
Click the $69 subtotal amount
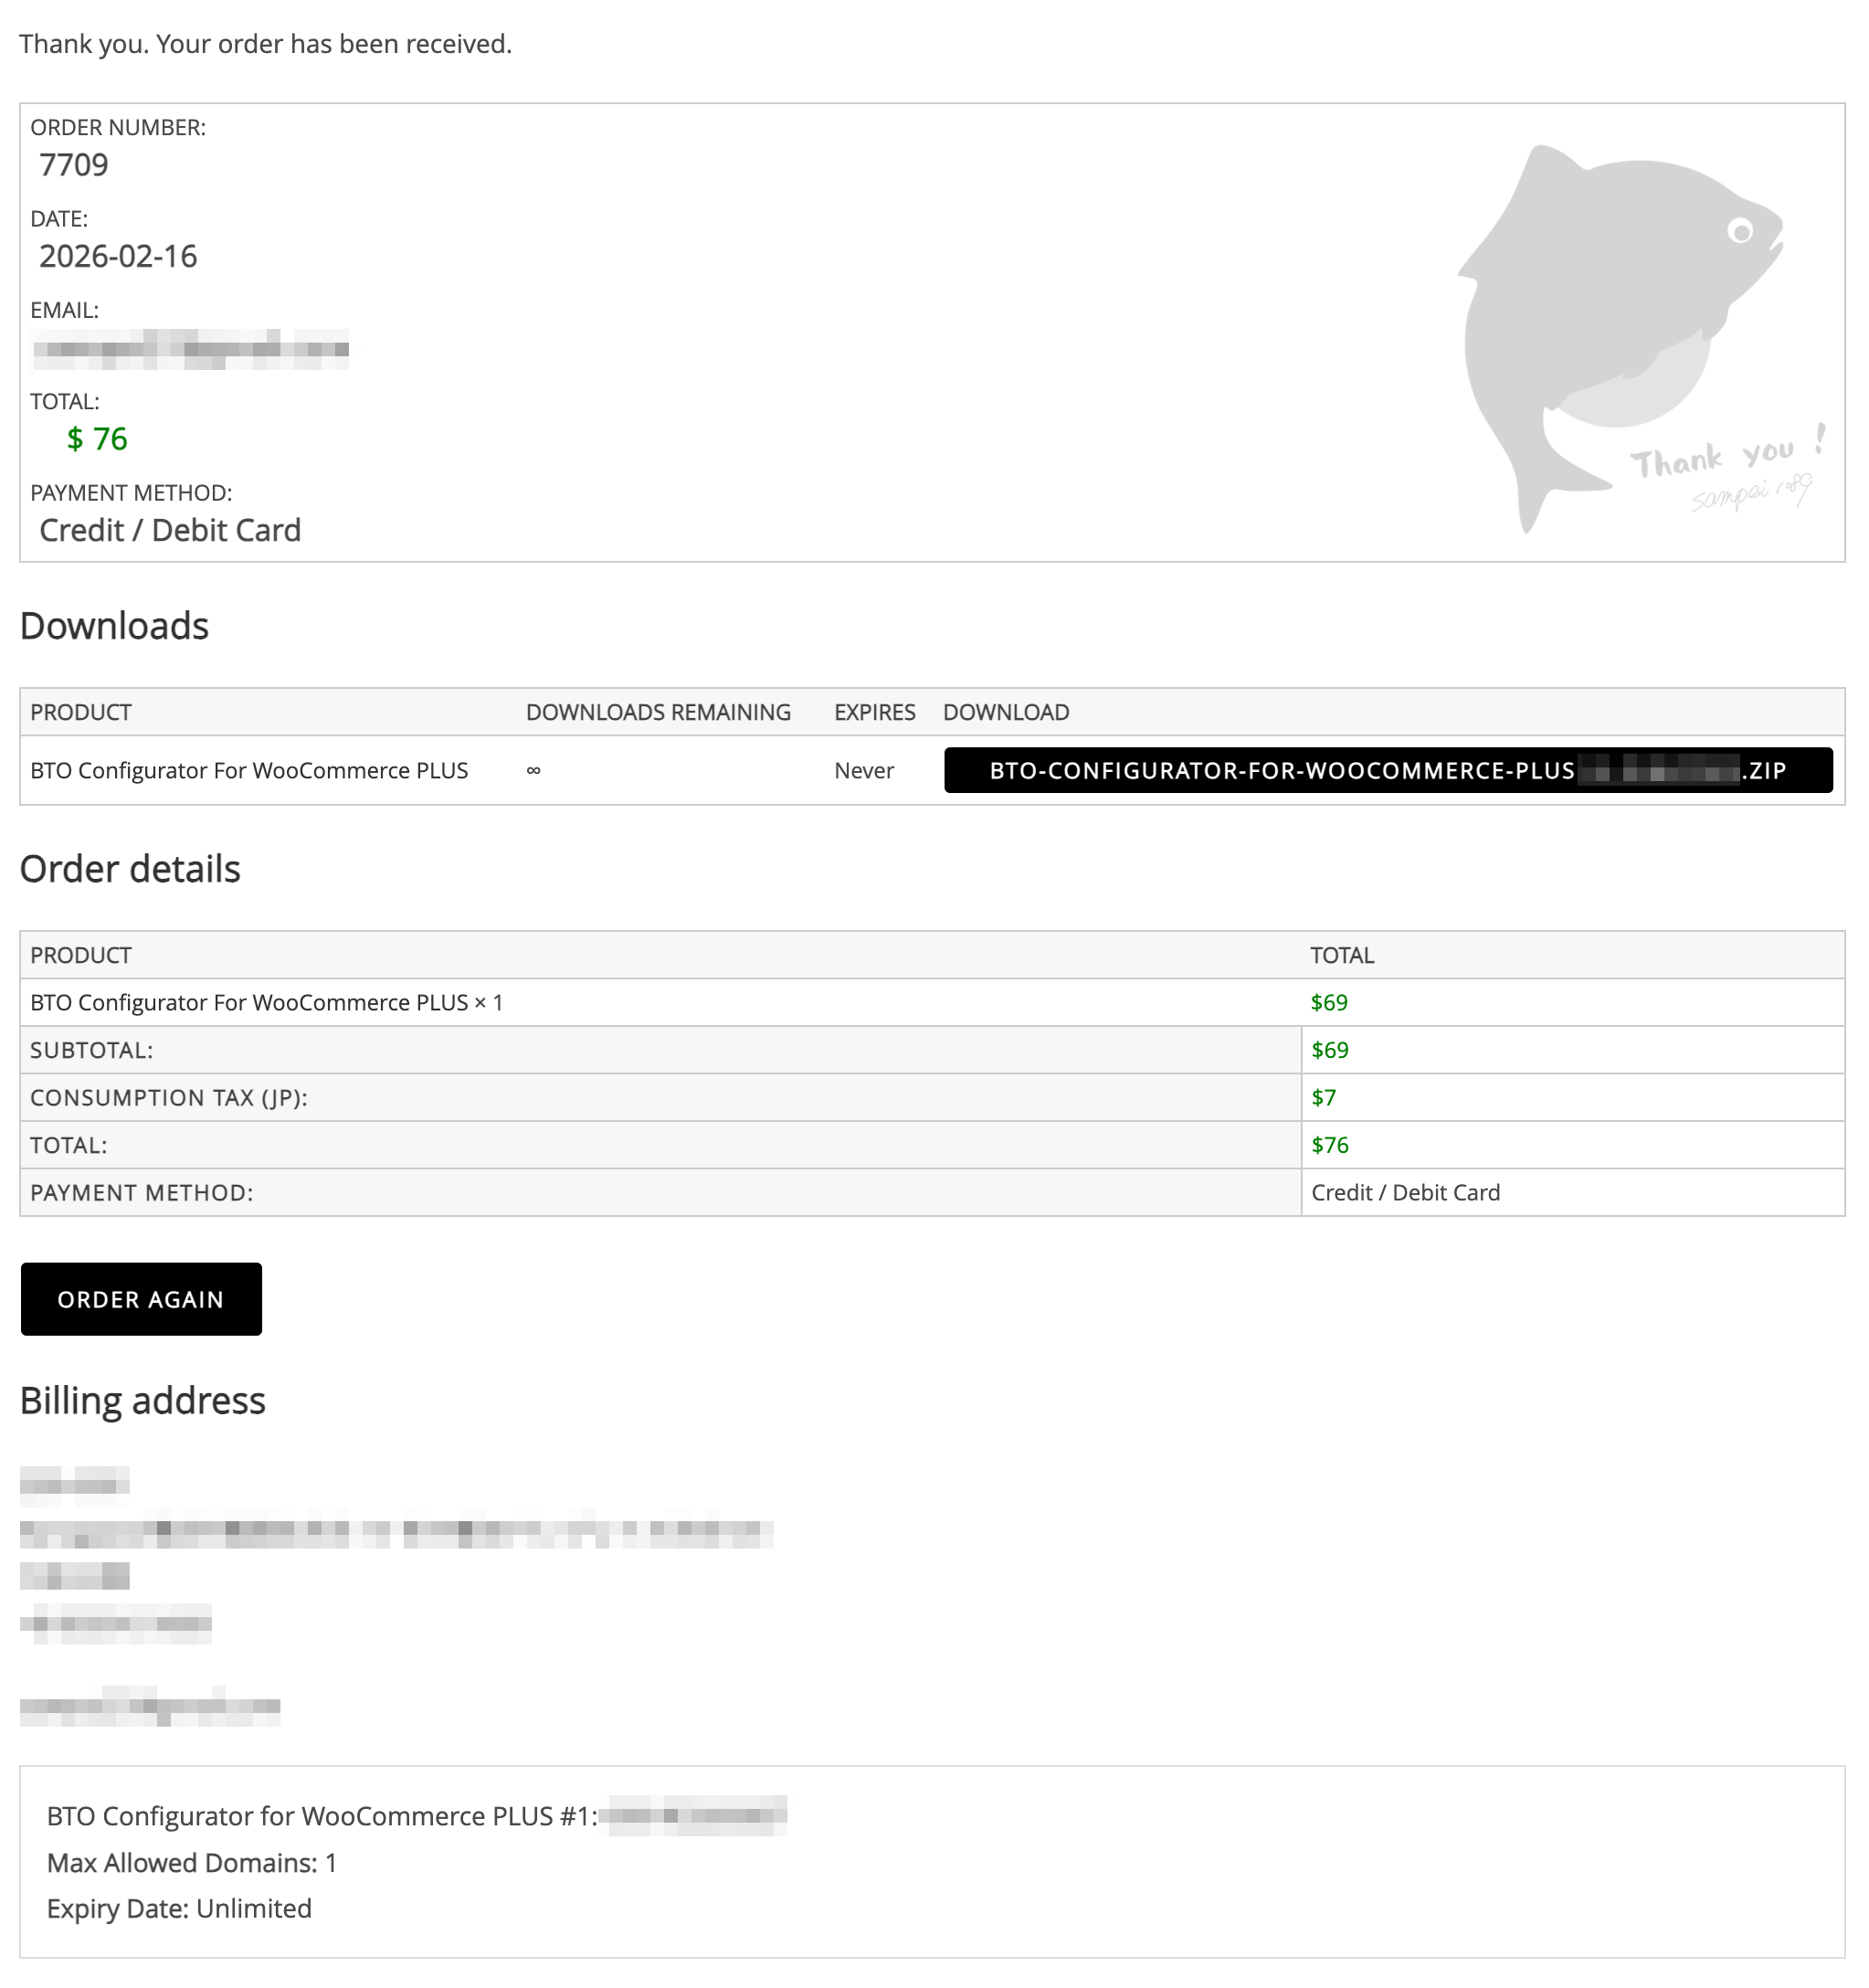point(1329,1050)
